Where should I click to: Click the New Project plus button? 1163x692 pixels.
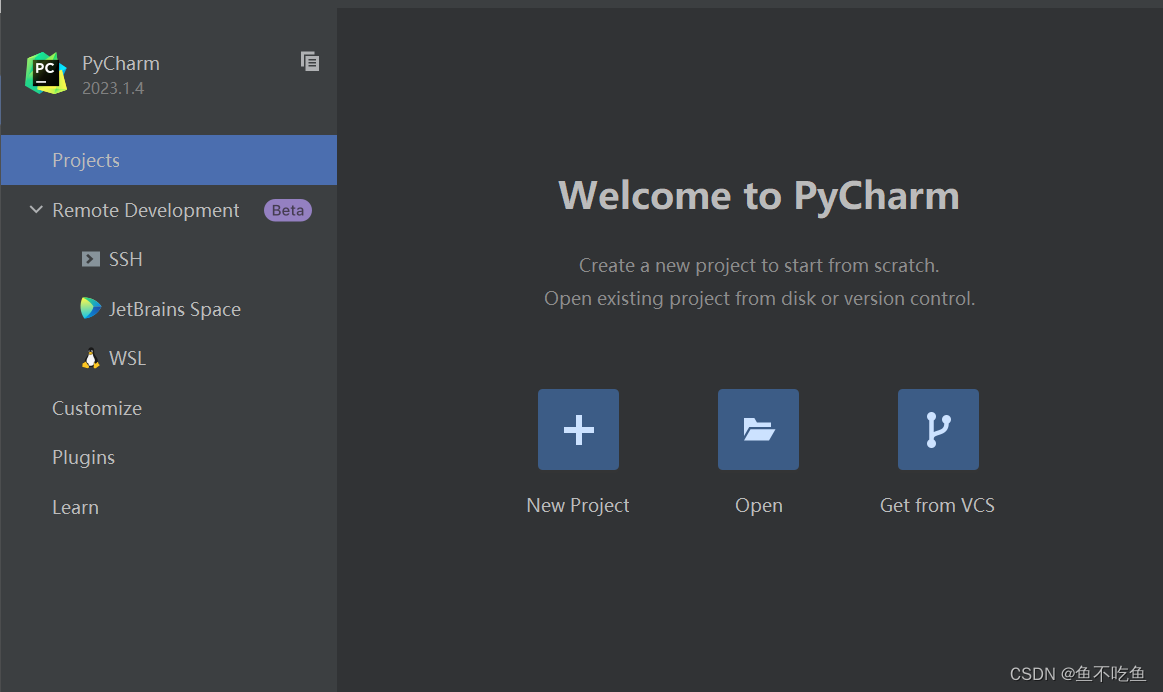click(579, 429)
